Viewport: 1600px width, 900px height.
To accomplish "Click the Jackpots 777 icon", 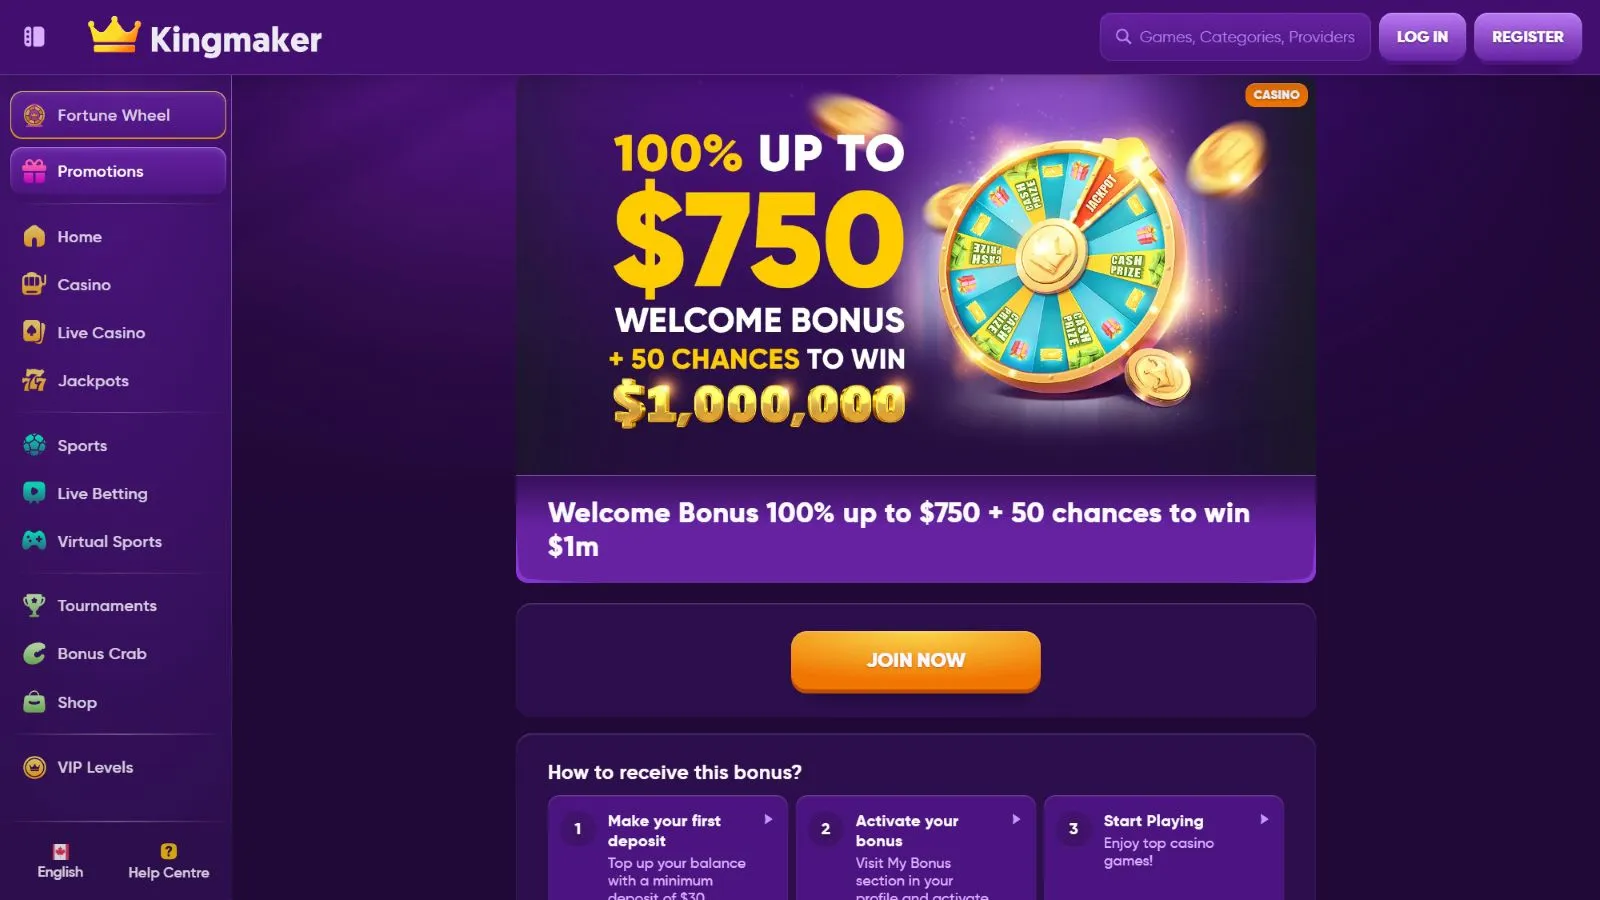I will click(x=34, y=381).
